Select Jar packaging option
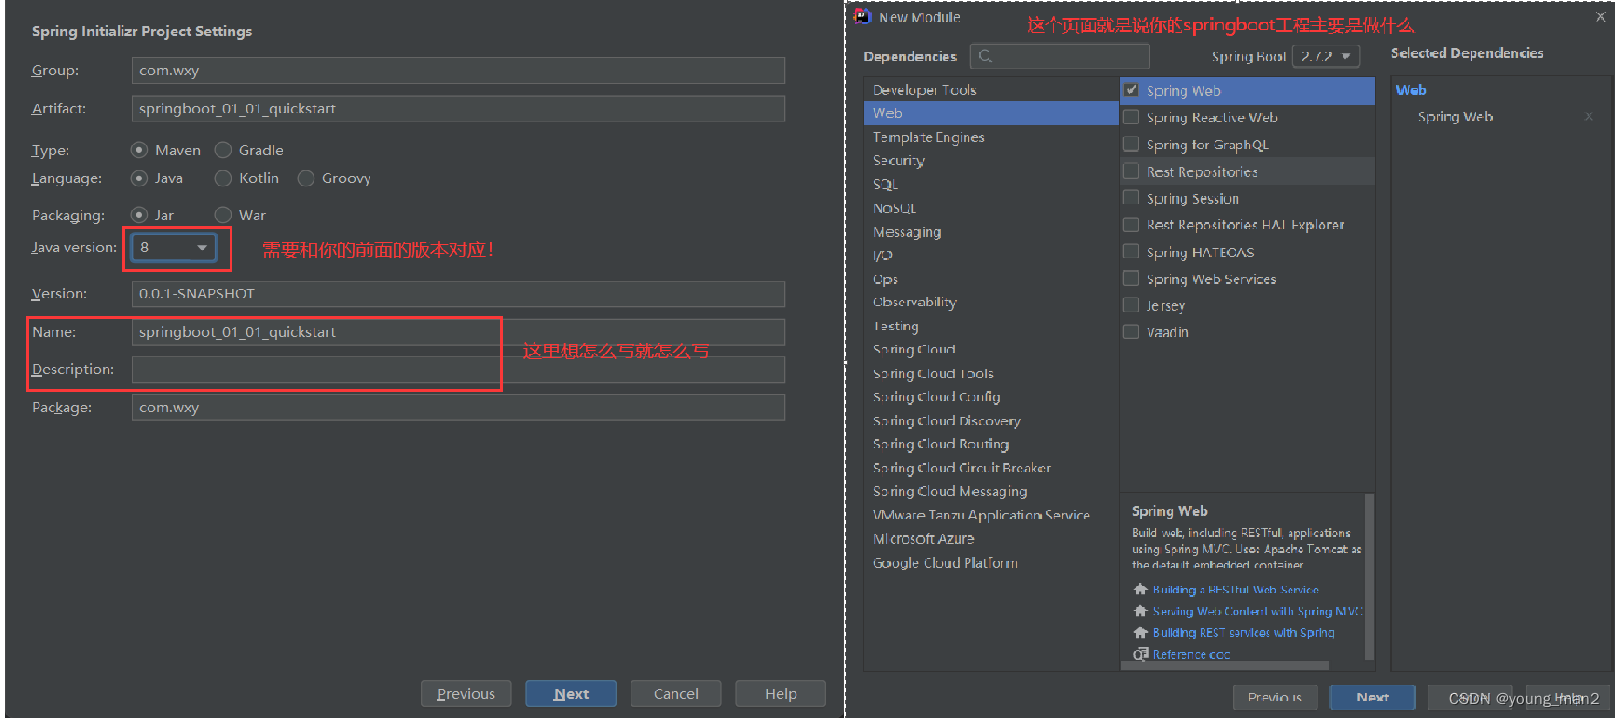This screenshot has height=718, width=1615. (139, 215)
